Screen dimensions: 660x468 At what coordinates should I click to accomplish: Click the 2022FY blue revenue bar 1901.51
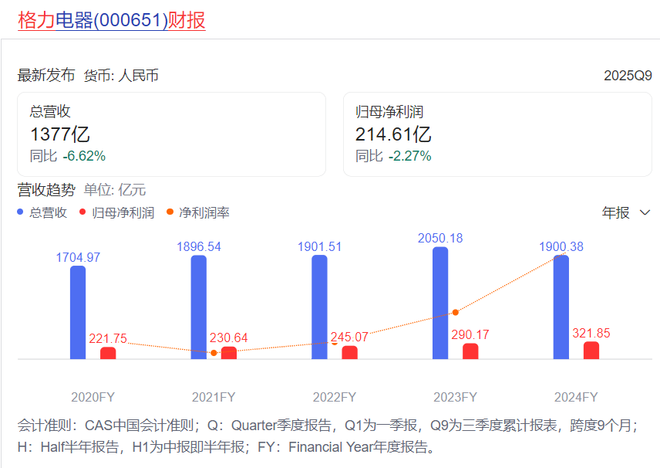click(x=319, y=307)
